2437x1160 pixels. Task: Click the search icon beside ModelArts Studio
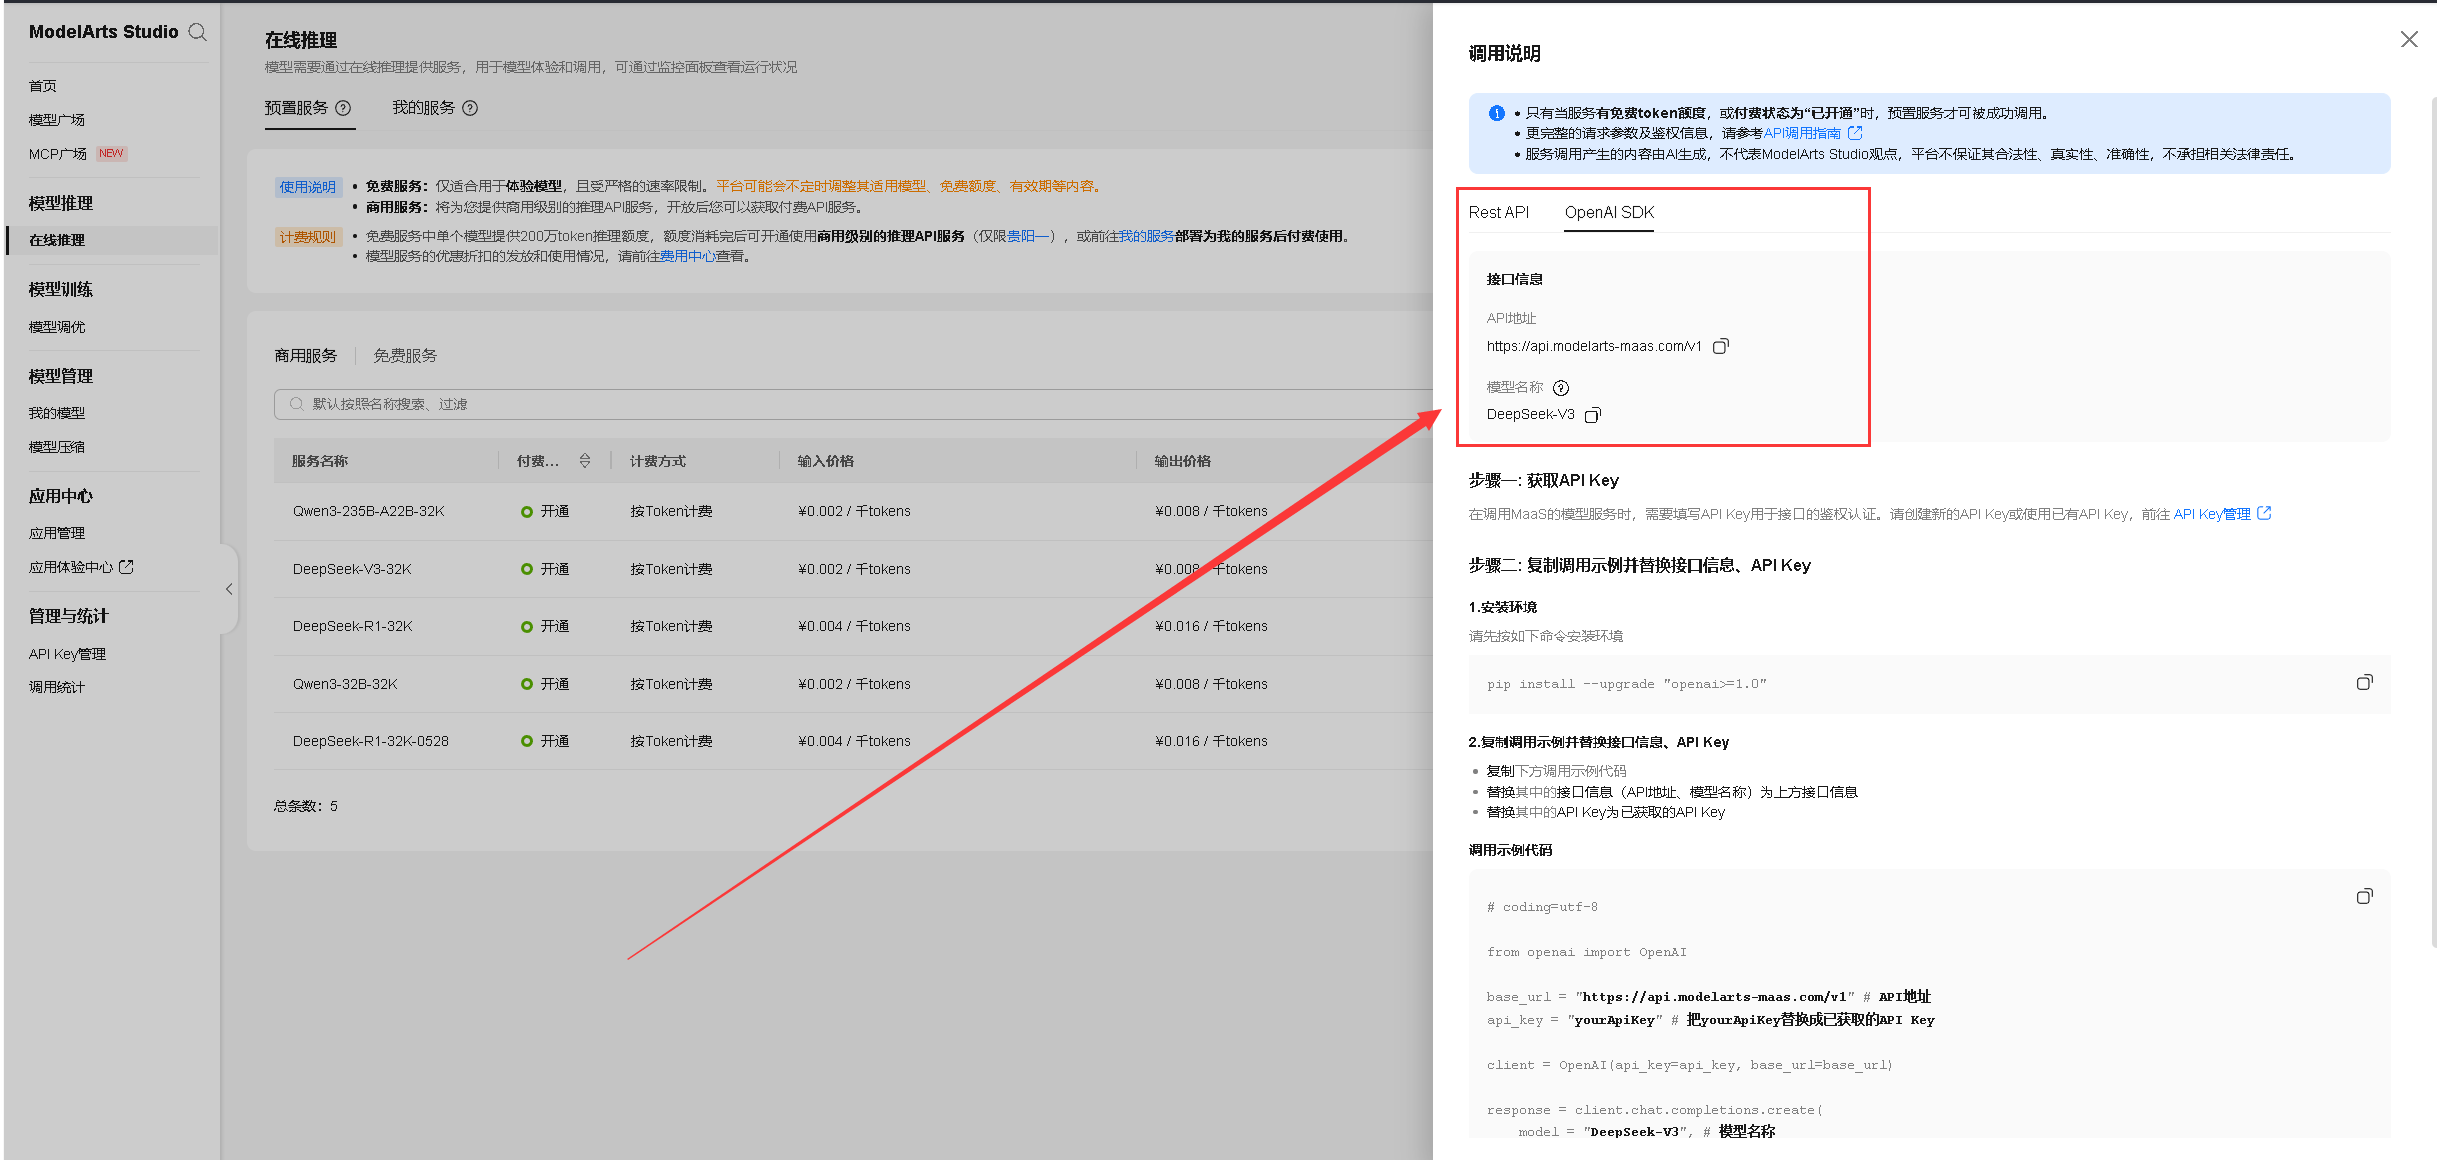pos(198,32)
